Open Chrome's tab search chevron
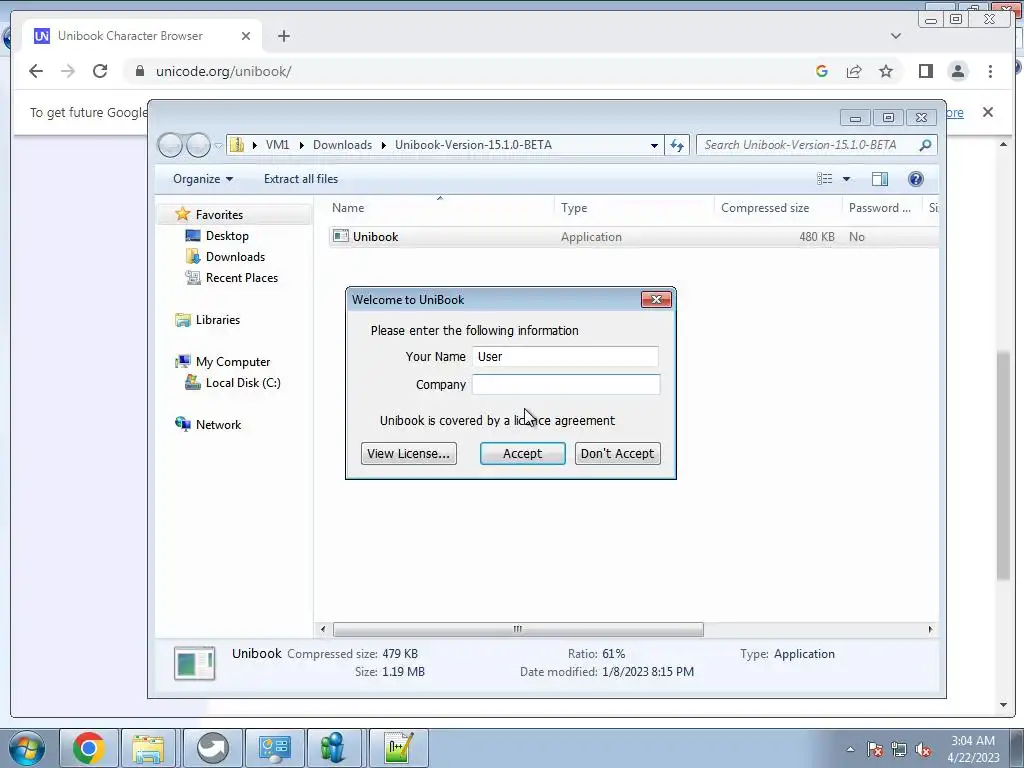Viewport: 1024px width, 768px height. pyautogui.click(x=895, y=36)
